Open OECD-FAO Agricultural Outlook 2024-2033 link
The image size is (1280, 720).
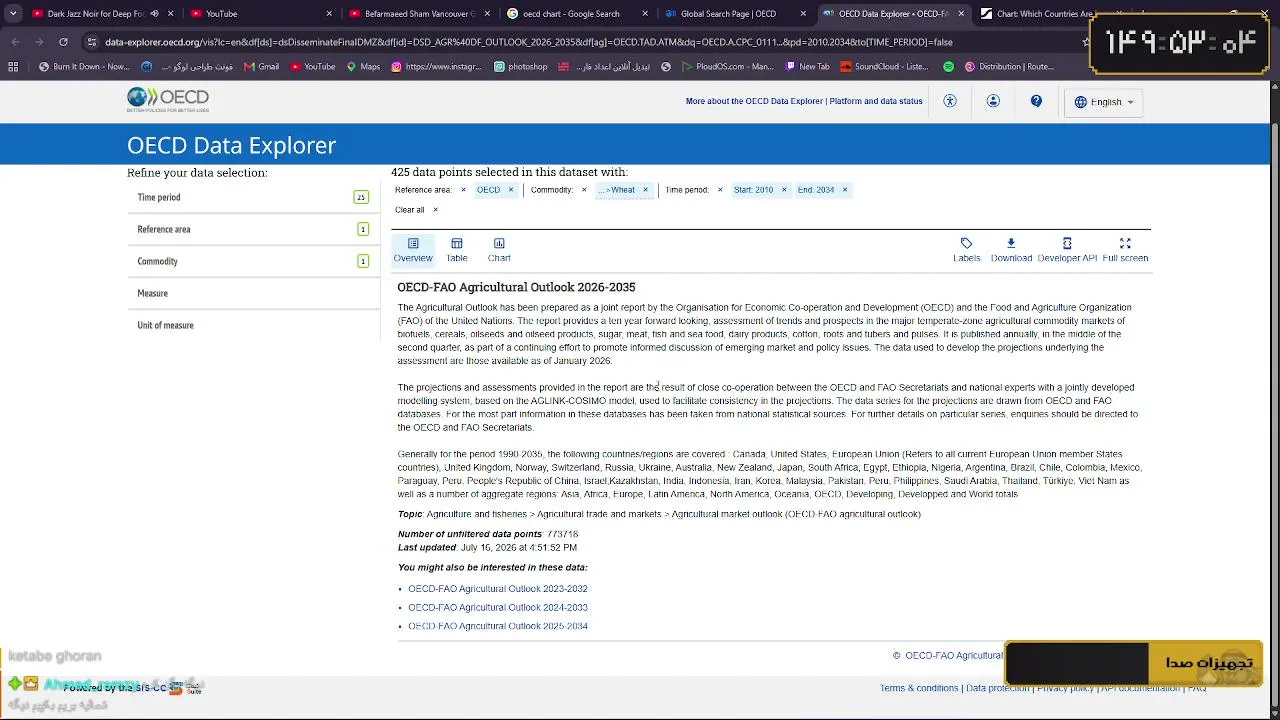(497, 607)
